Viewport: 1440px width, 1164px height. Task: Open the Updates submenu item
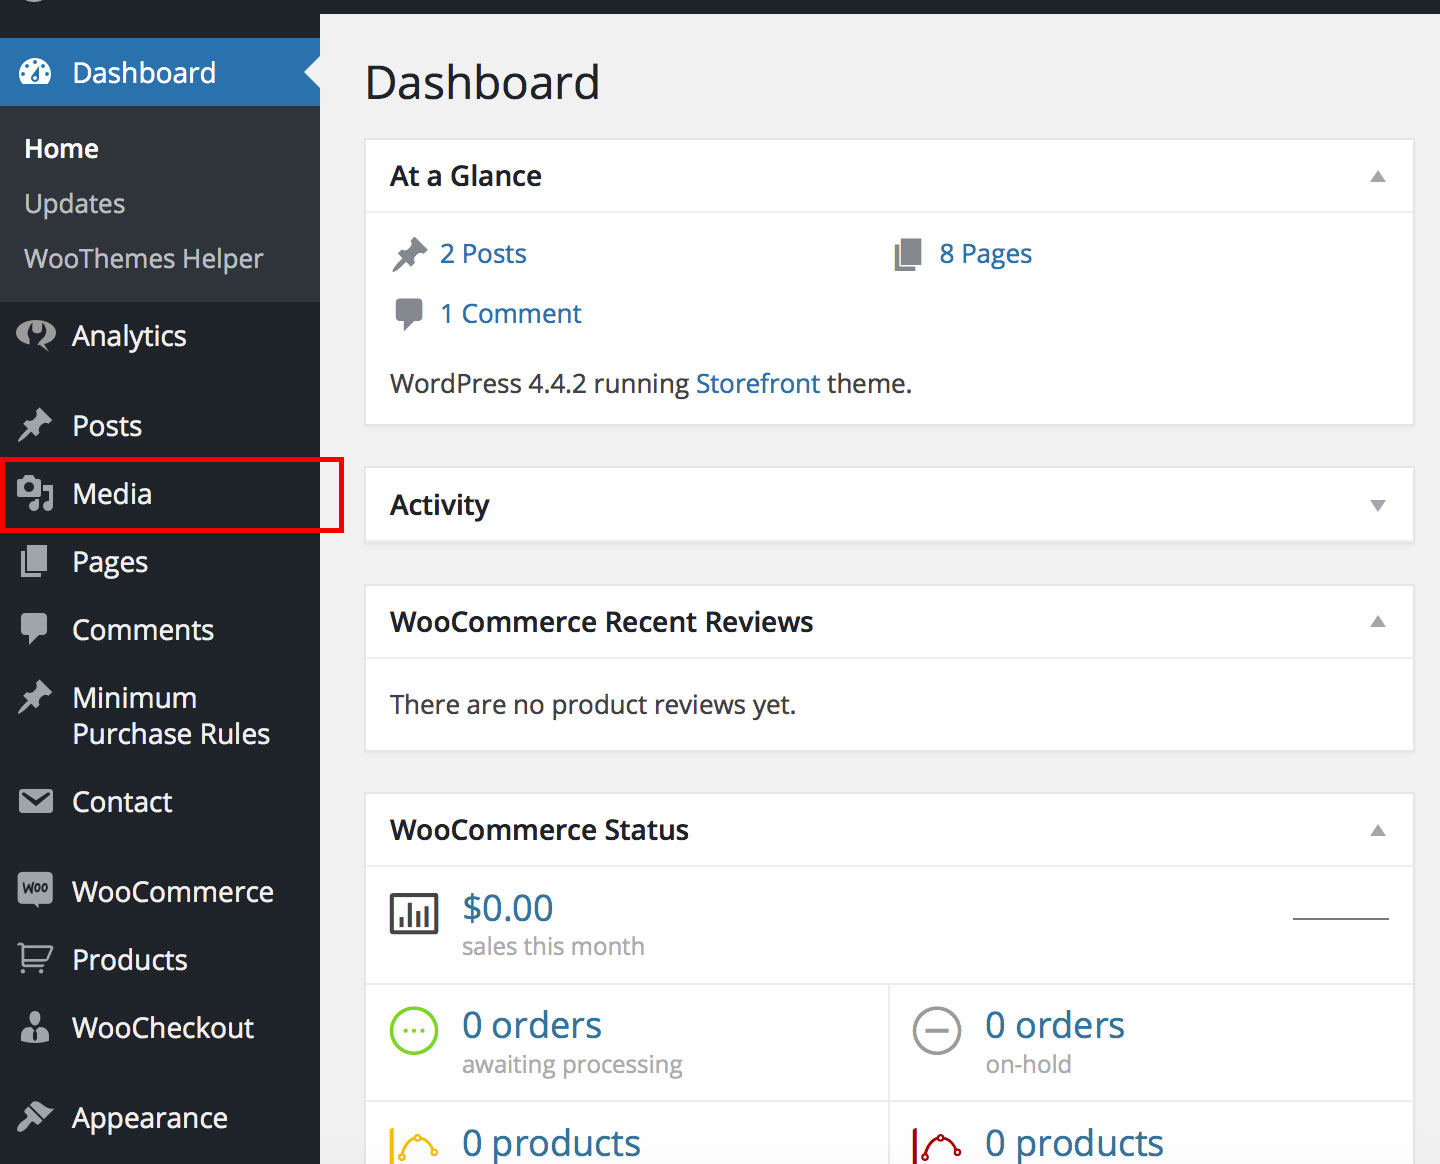tap(75, 204)
